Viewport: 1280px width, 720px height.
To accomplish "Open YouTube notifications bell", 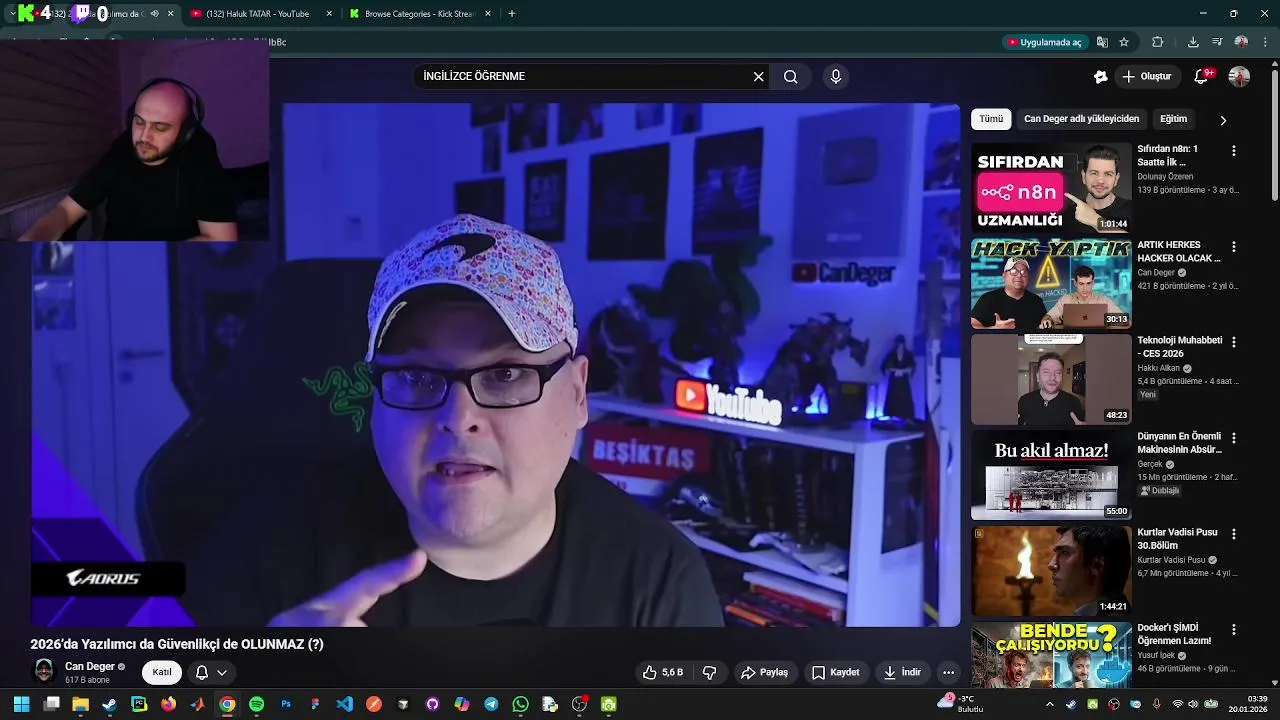I will pos(1203,76).
